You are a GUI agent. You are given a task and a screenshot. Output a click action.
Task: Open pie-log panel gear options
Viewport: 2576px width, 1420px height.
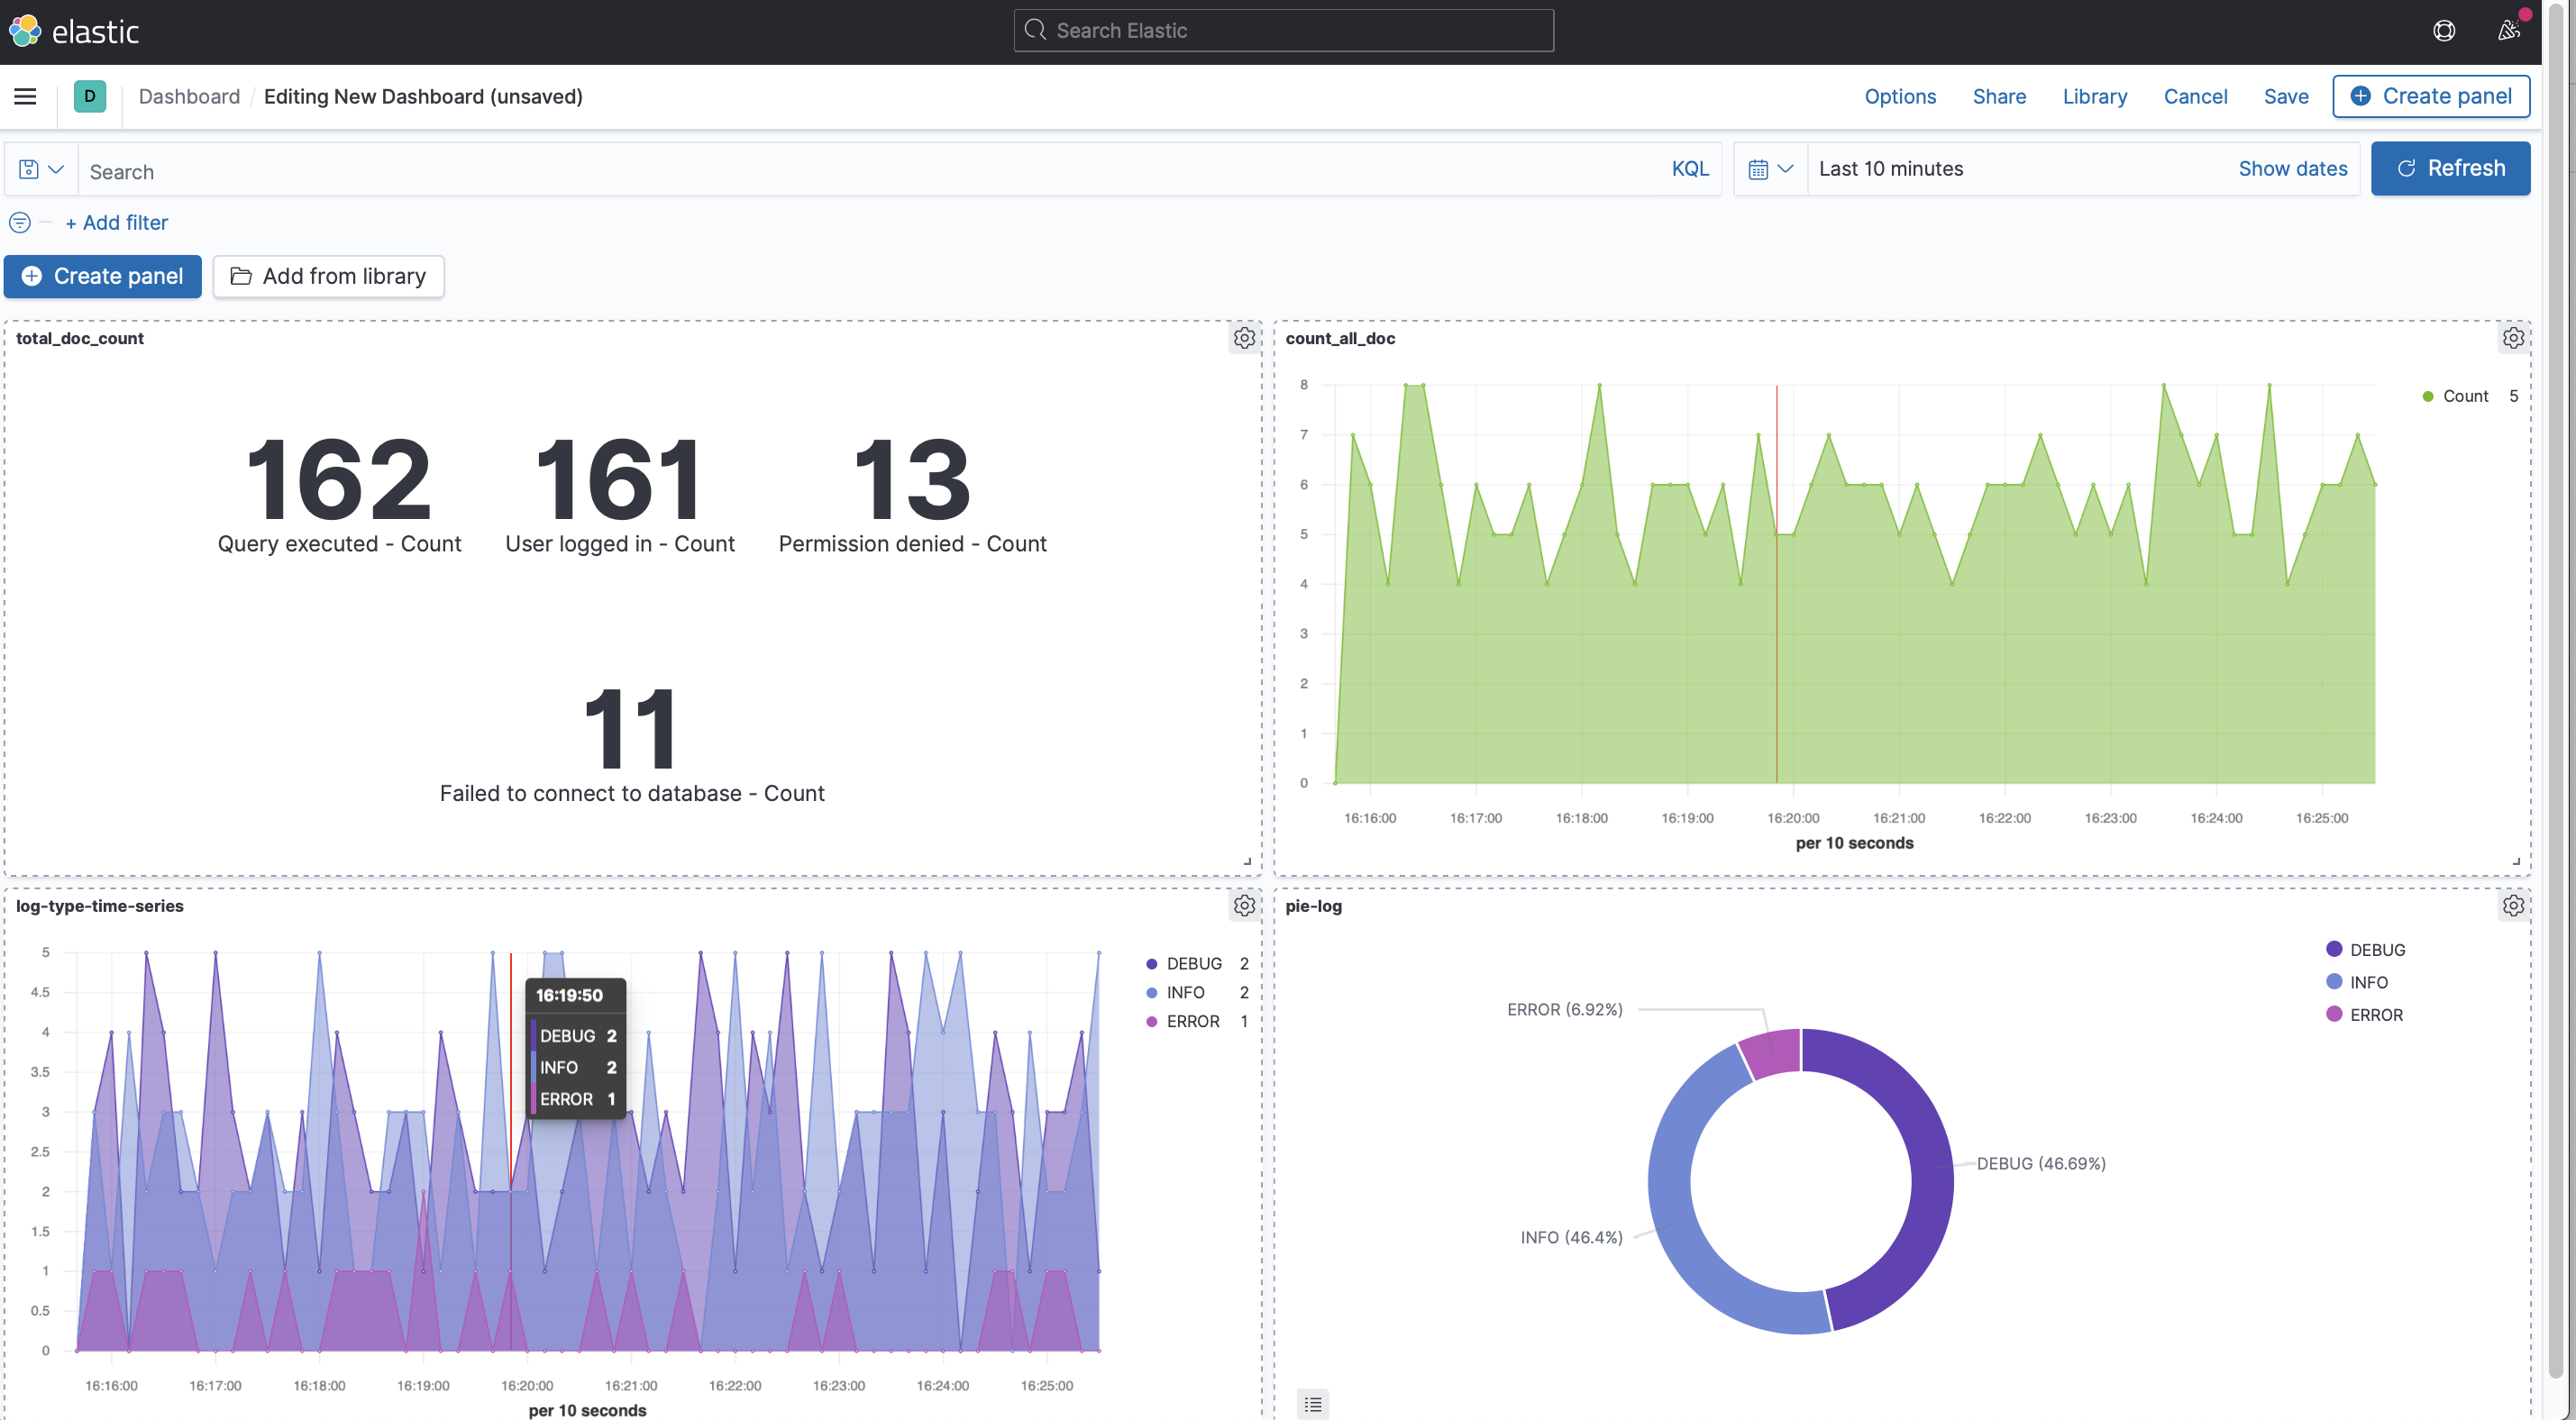2512,906
